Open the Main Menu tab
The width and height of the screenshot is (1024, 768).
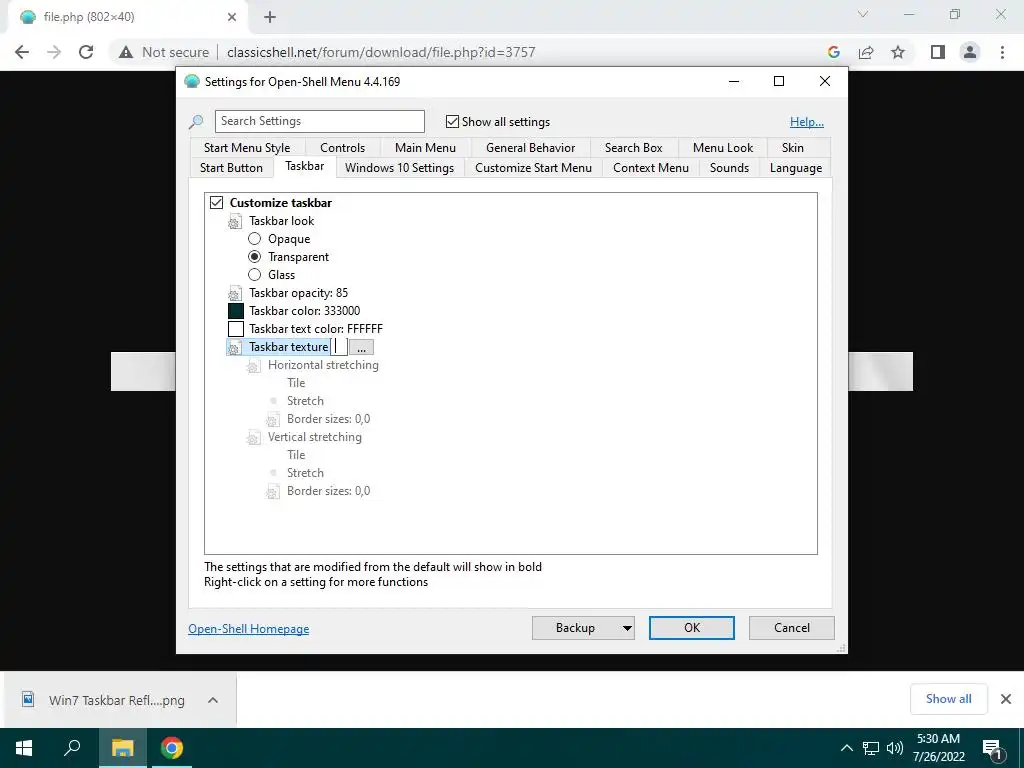click(425, 148)
